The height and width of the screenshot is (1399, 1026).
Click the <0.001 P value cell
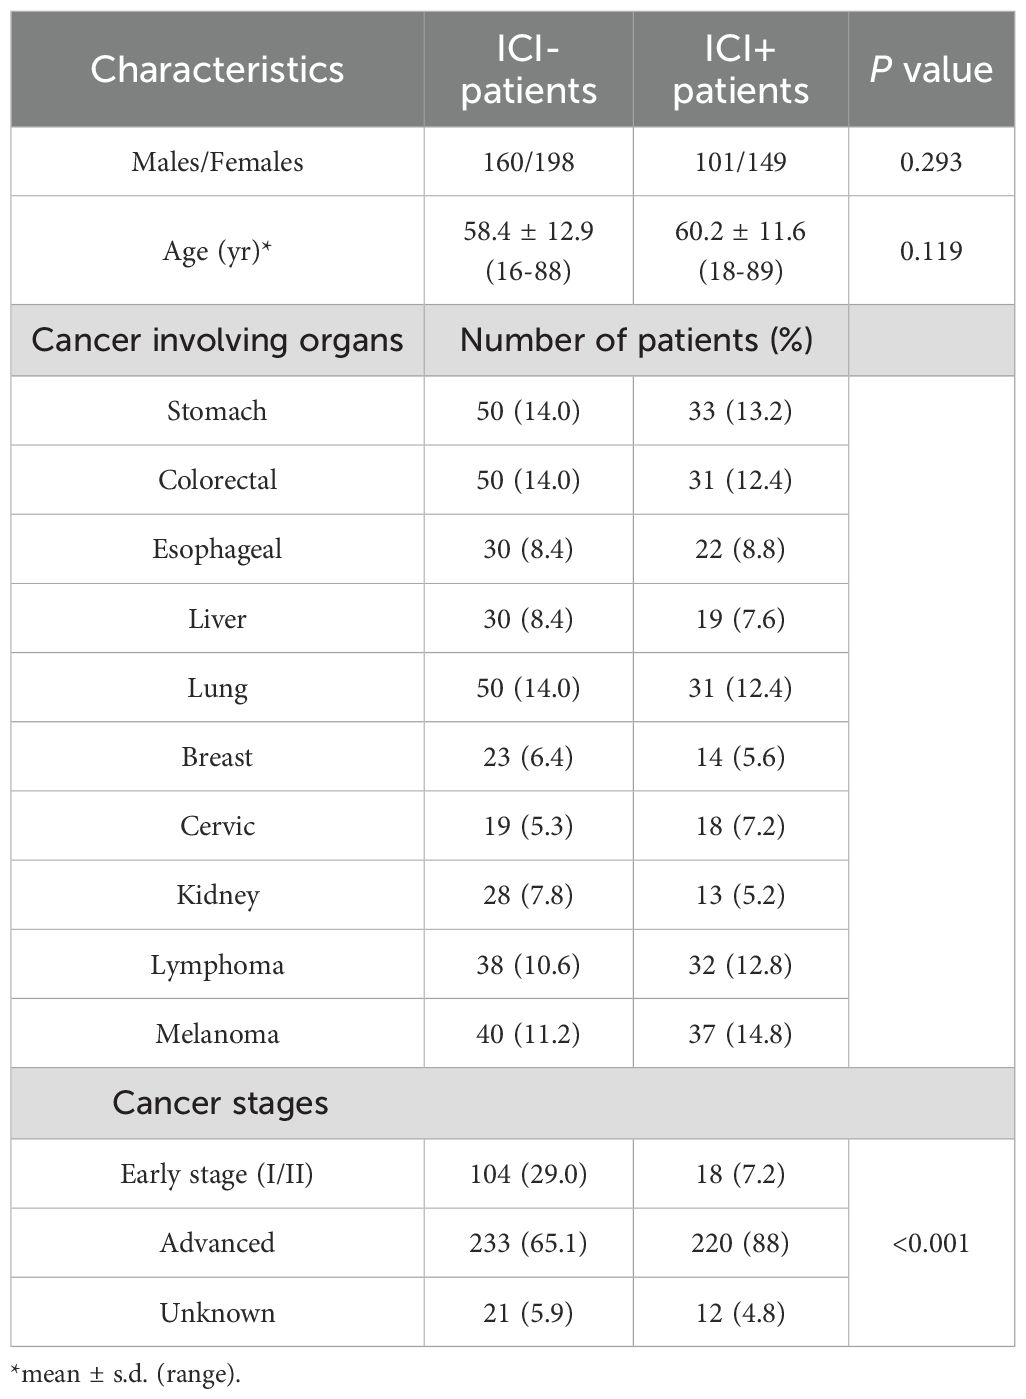(931, 1243)
